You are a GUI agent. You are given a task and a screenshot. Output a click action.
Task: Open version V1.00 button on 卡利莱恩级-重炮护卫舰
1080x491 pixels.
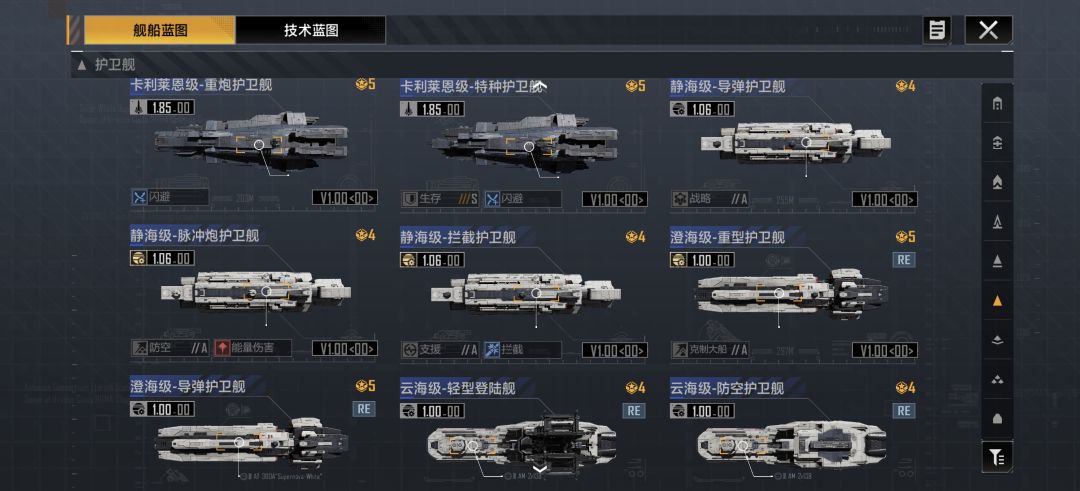pyautogui.click(x=344, y=198)
